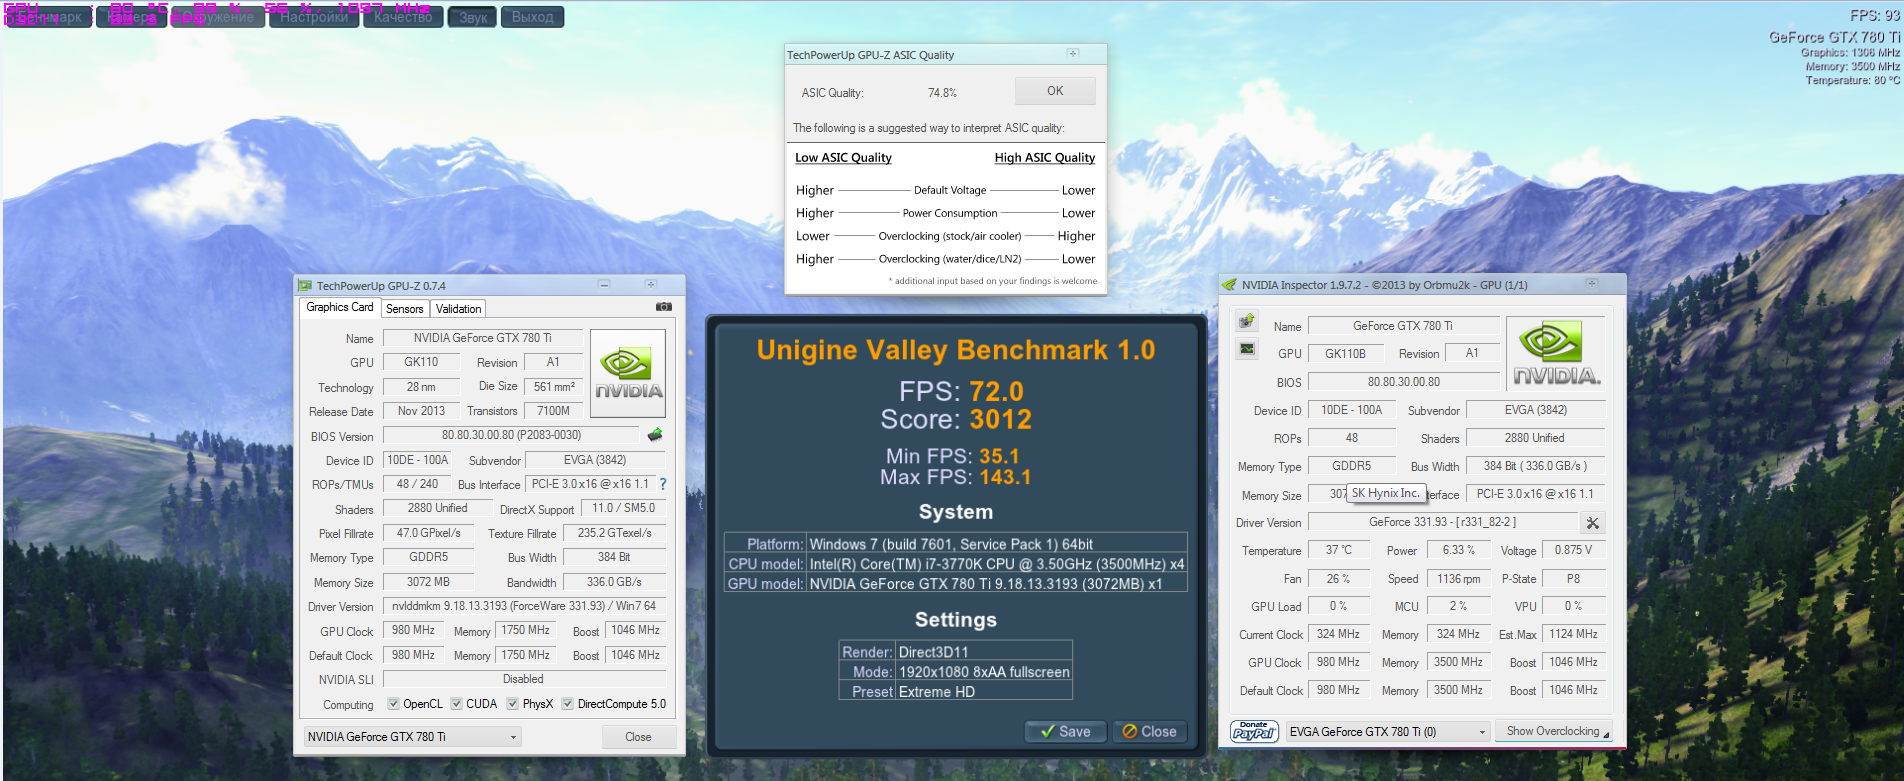This screenshot has width=1904, height=781.
Task: Click the GPU-Z Driver Version field
Action: [x=524, y=606]
